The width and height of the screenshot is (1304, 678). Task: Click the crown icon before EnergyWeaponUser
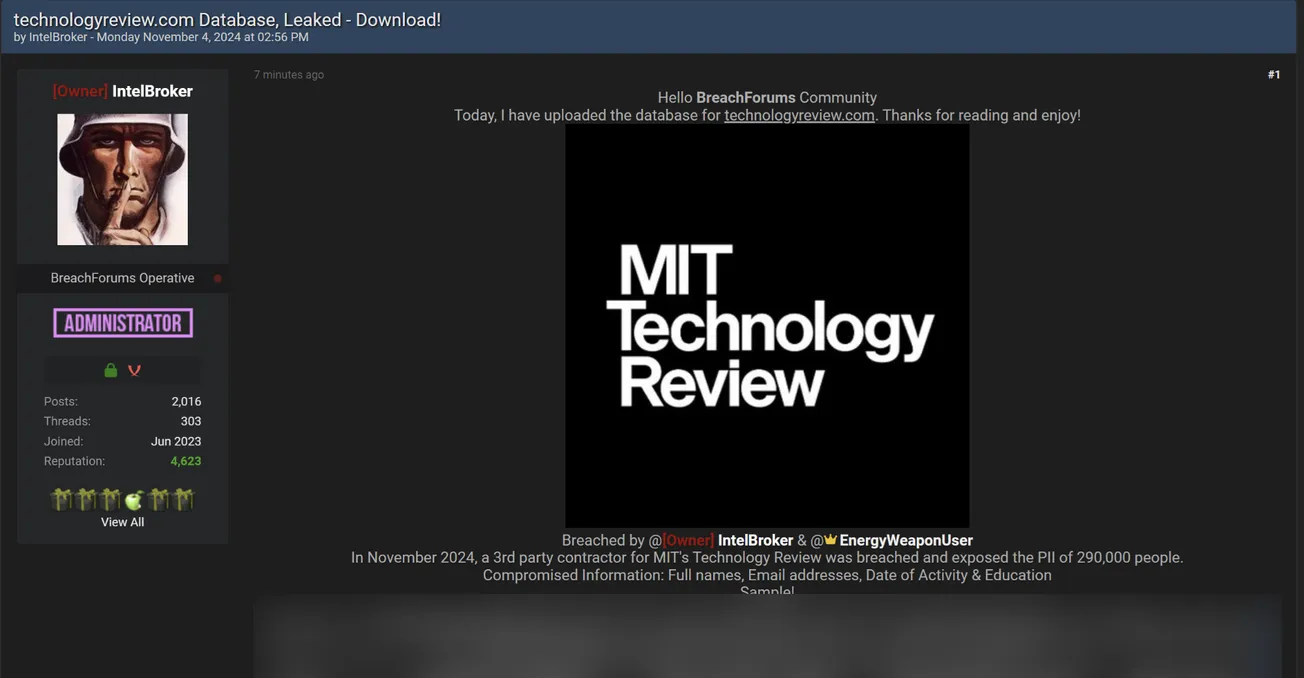pyautogui.click(x=831, y=540)
